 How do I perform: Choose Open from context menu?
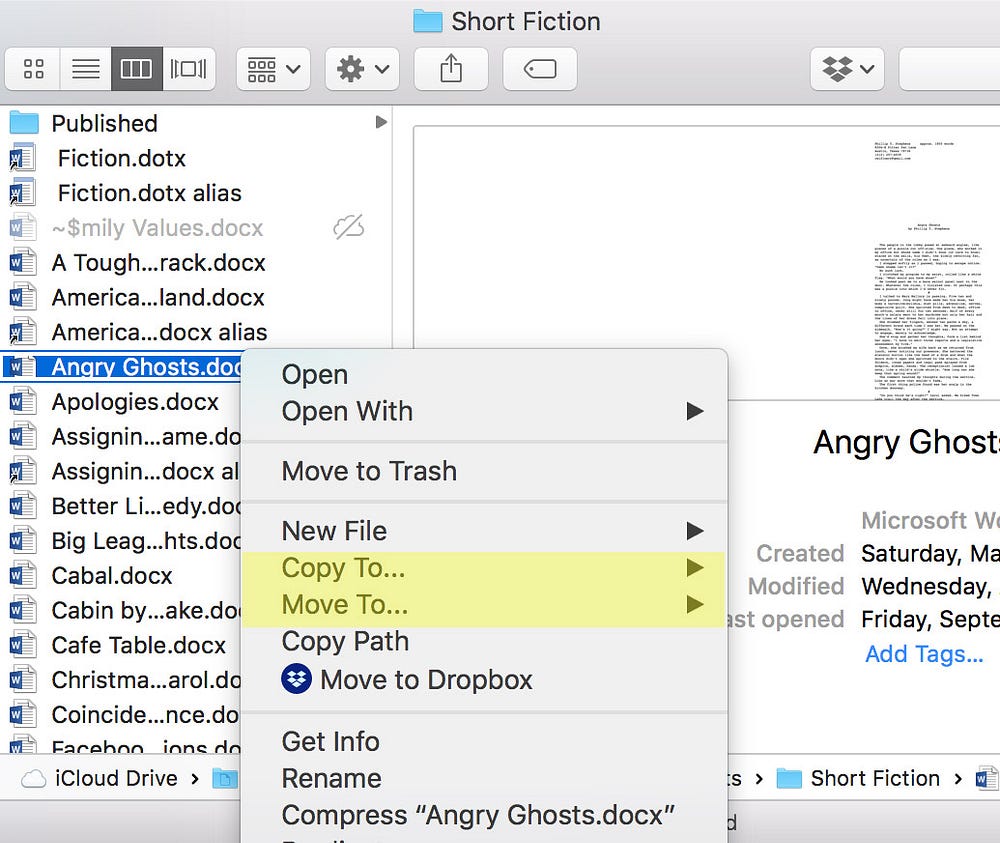485,374
